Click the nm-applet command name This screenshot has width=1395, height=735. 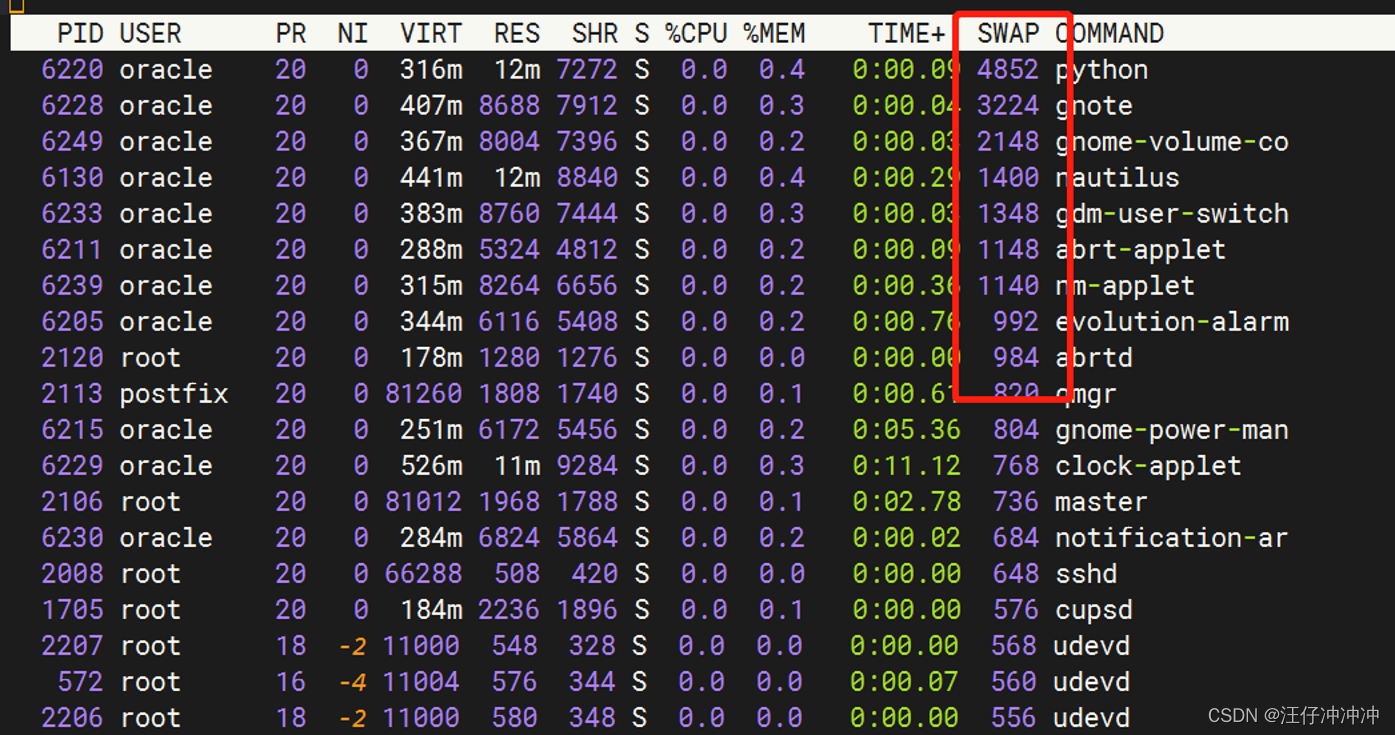[x=1124, y=285]
